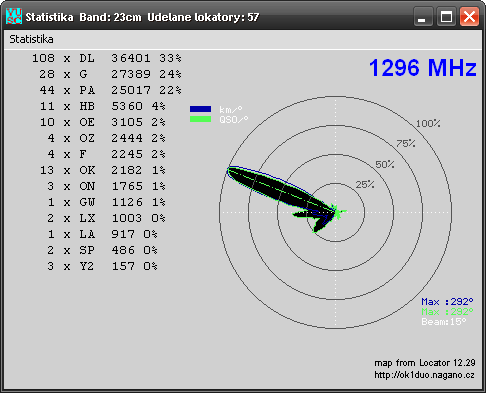Click the 100% ring label on polar chart
The width and height of the screenshot is (486, 393).
click(428, 124)
